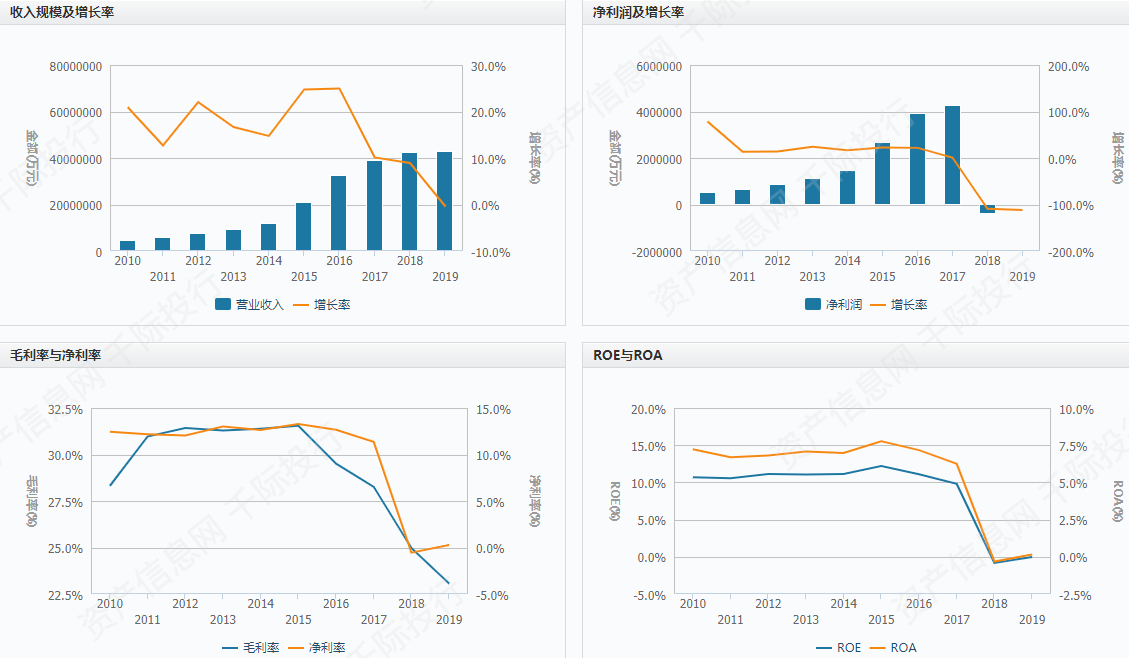Select the 2017 net profit bar
This screenshot has width=1129, height=658.
coord(953,156)
